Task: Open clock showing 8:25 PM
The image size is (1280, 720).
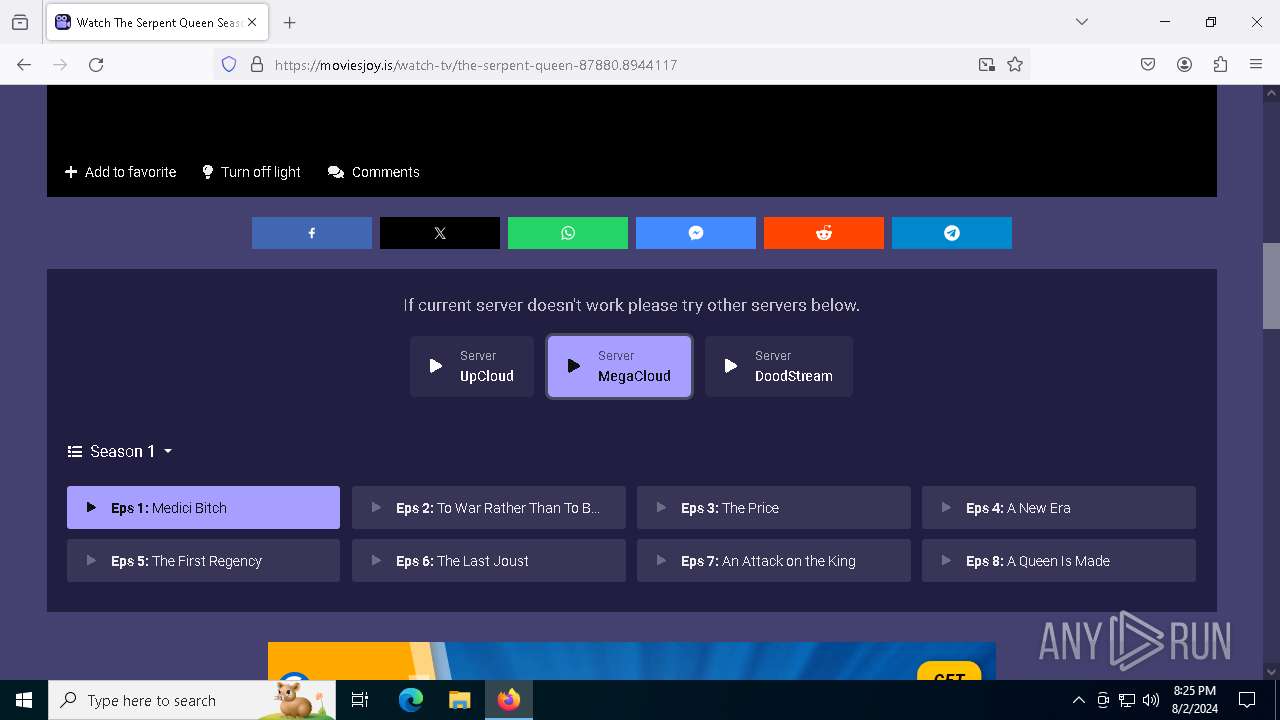Action: coord(1194,700)
